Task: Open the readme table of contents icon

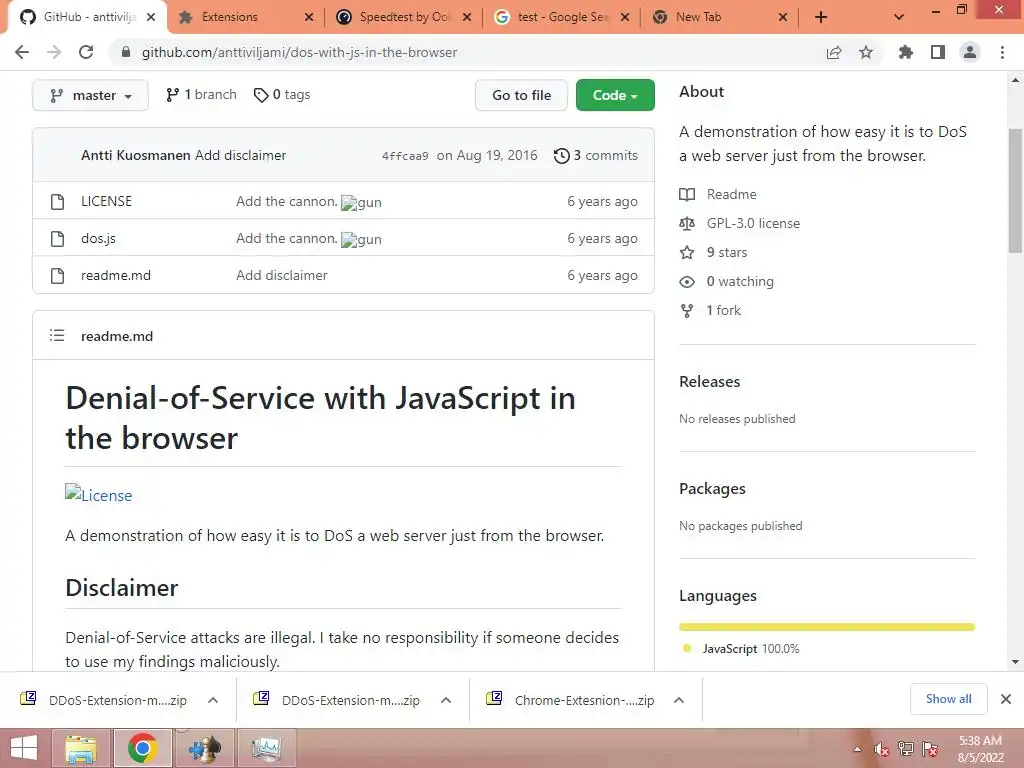Action: point(57,336)
